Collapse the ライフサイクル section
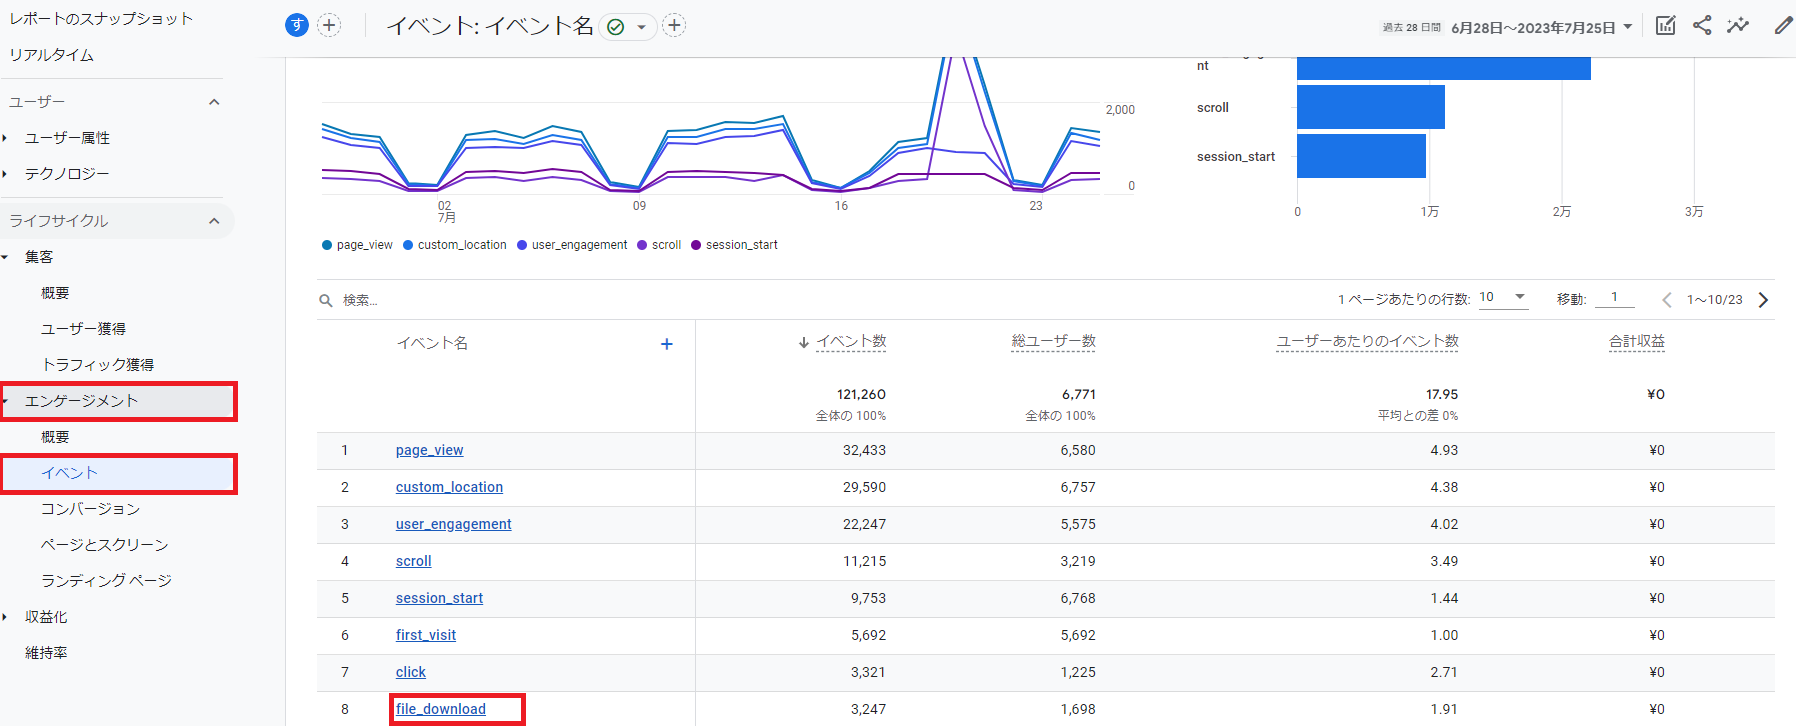The image size is (1796, 726). pos(214,221)
